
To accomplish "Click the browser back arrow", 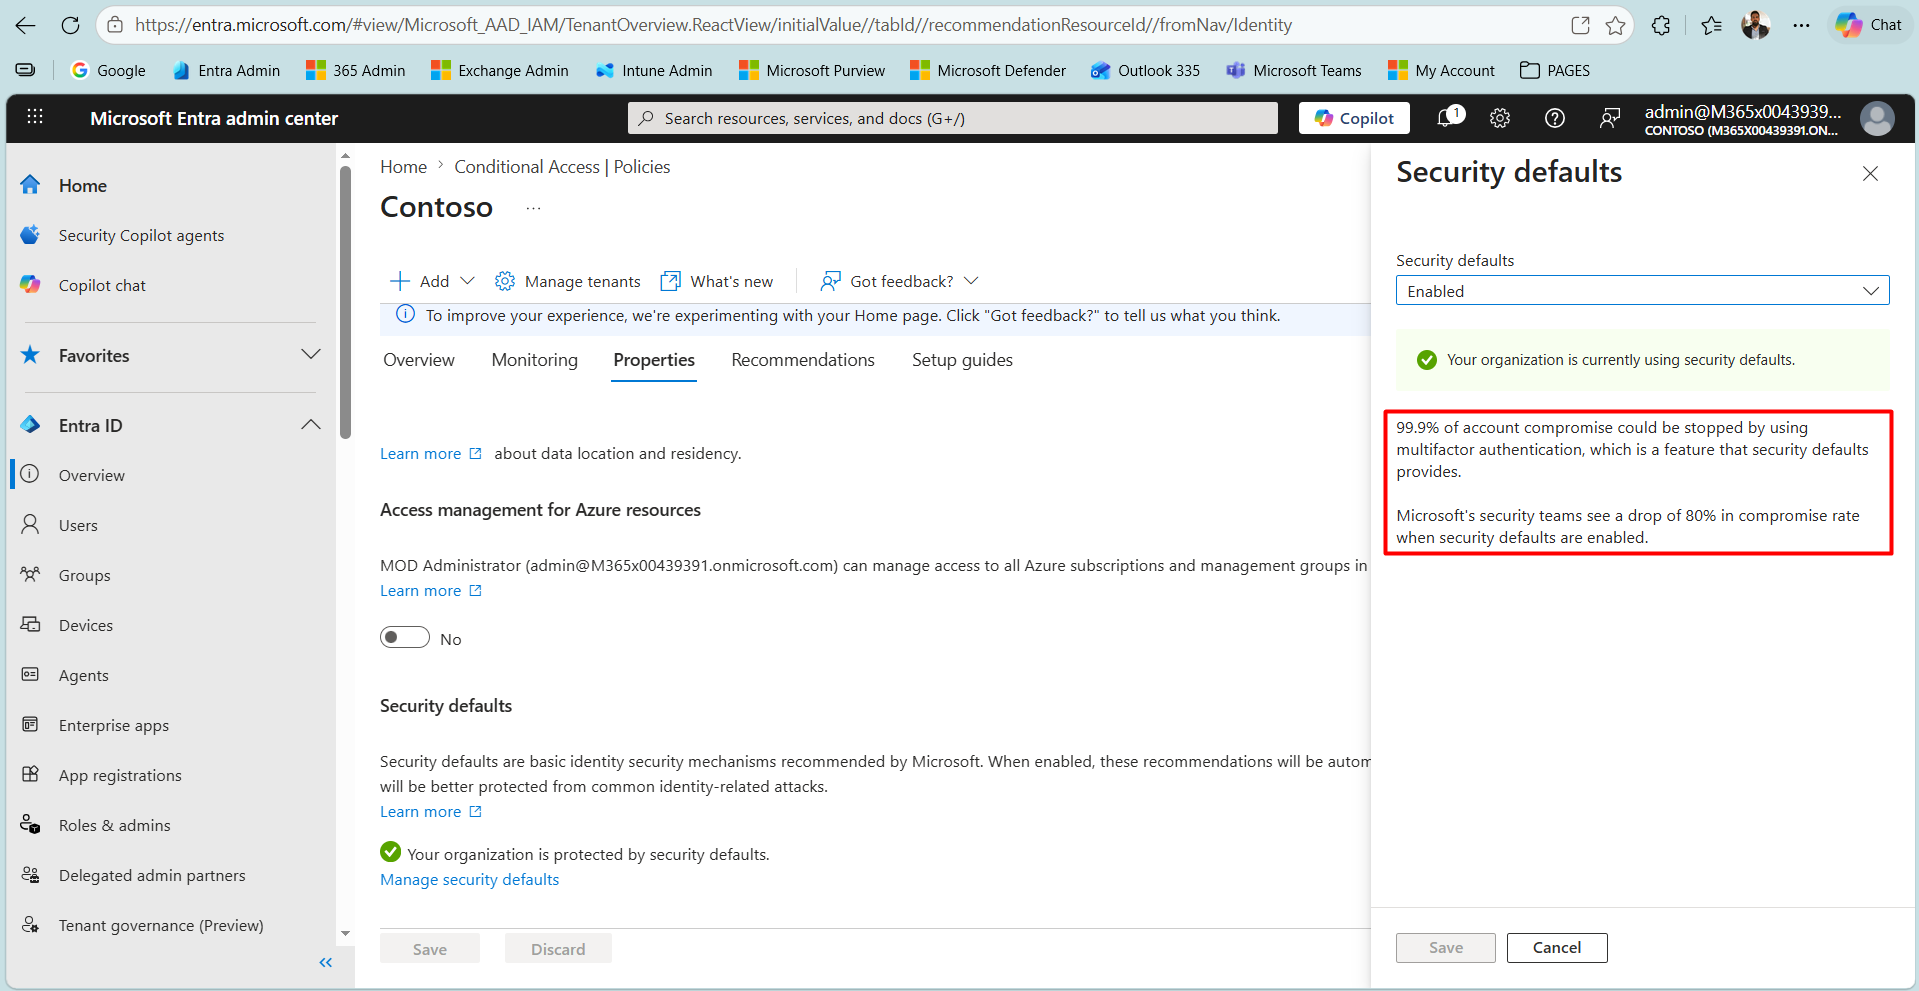I will point(26,25).
